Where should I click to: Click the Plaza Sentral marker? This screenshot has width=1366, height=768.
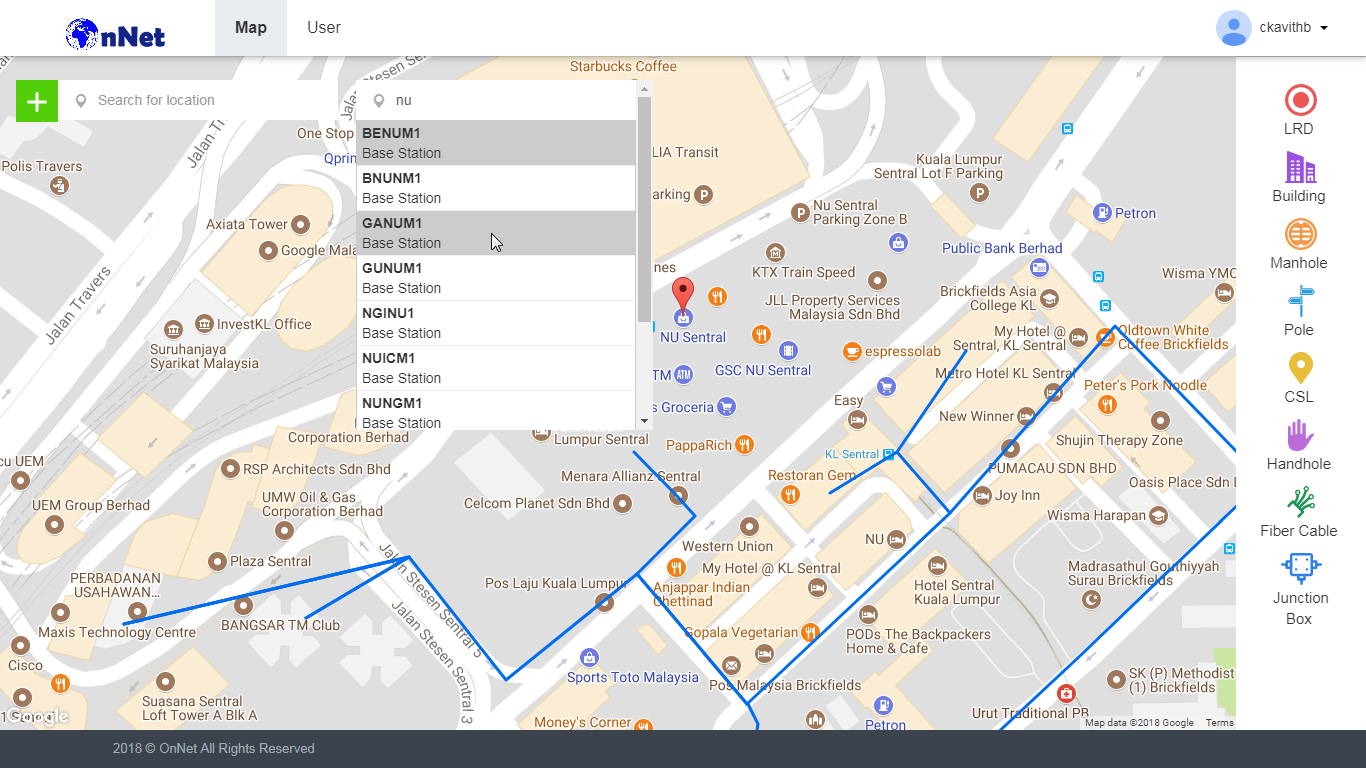(x=217, y=562)
